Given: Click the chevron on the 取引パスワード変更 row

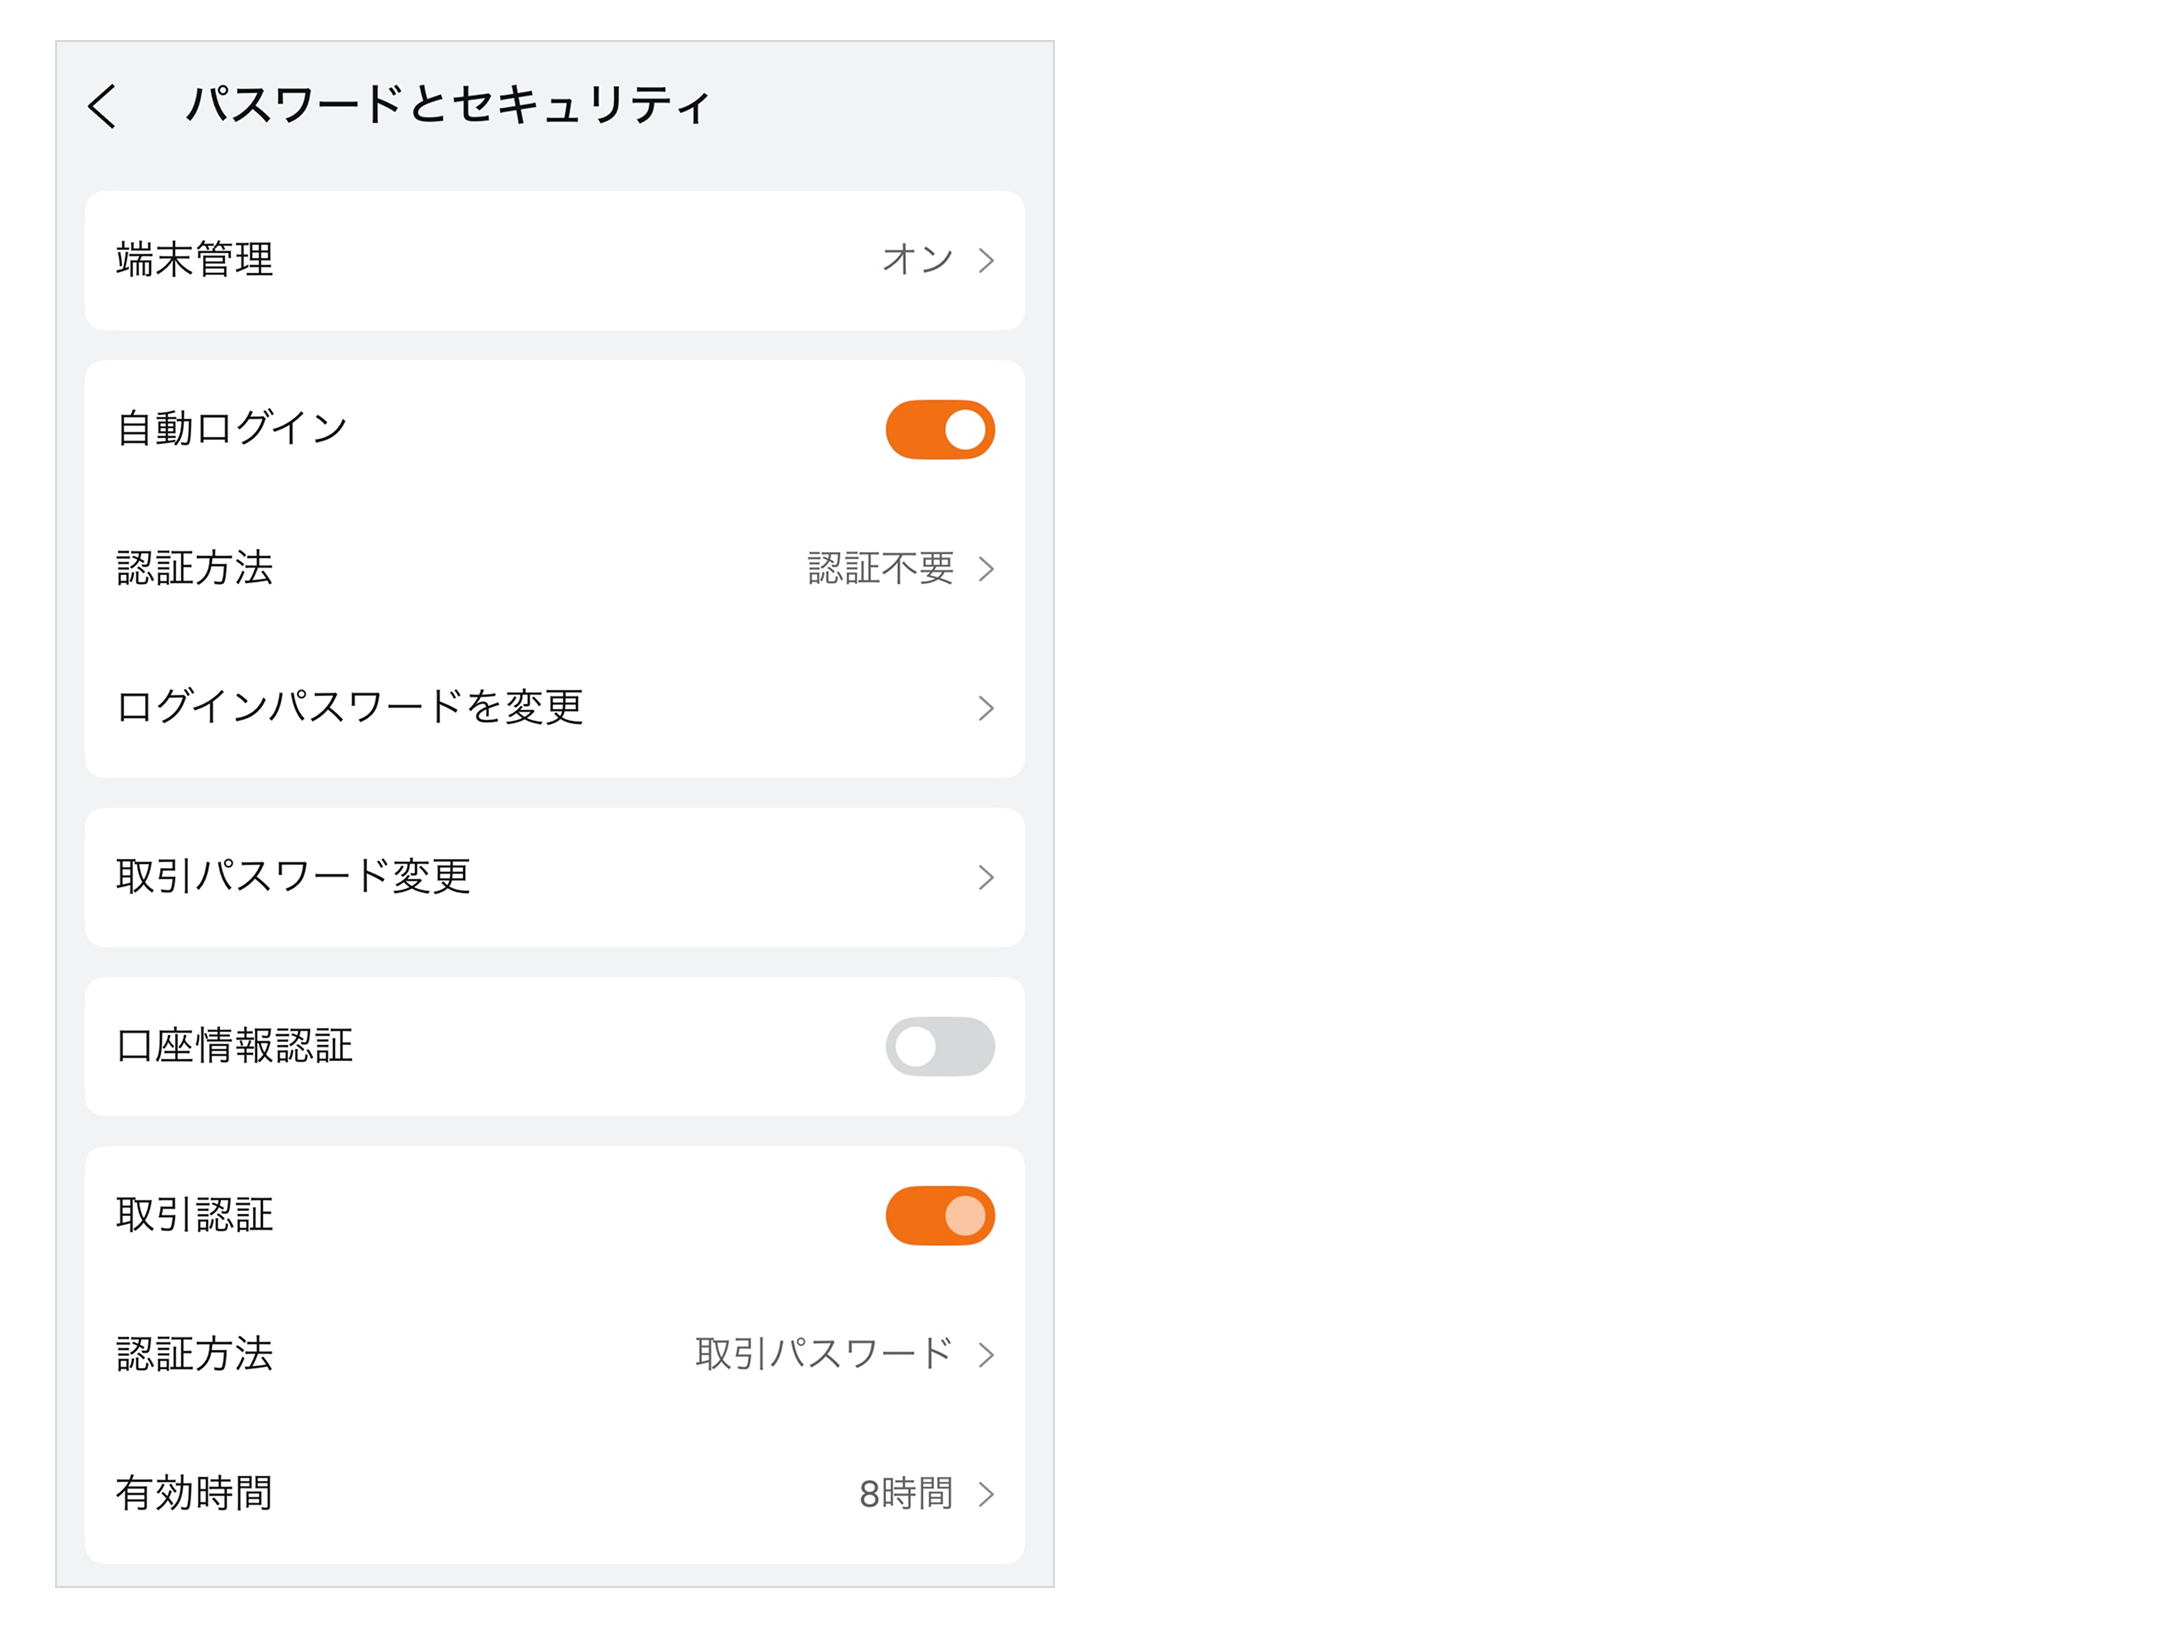Looking at the screenshot, I should click(x=986, y=877).
